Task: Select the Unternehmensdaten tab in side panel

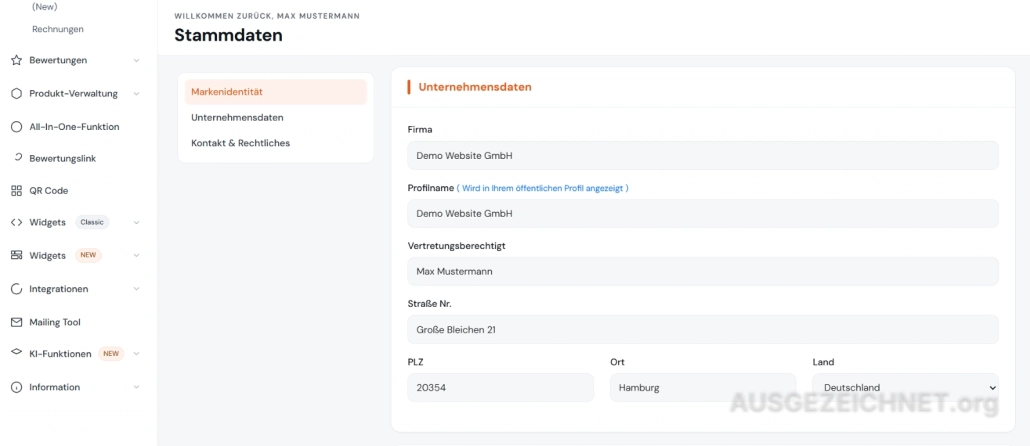Action: click(275, 118)
